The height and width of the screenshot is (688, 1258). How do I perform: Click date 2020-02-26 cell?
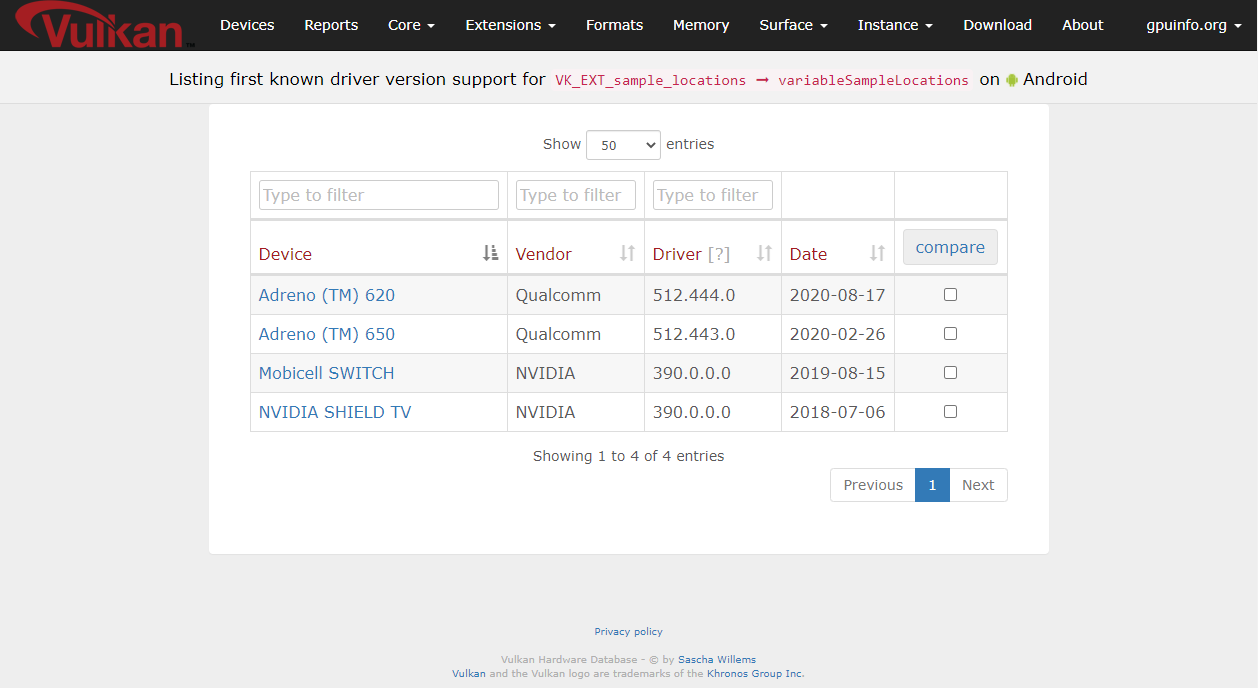click(x=838, y=334)
